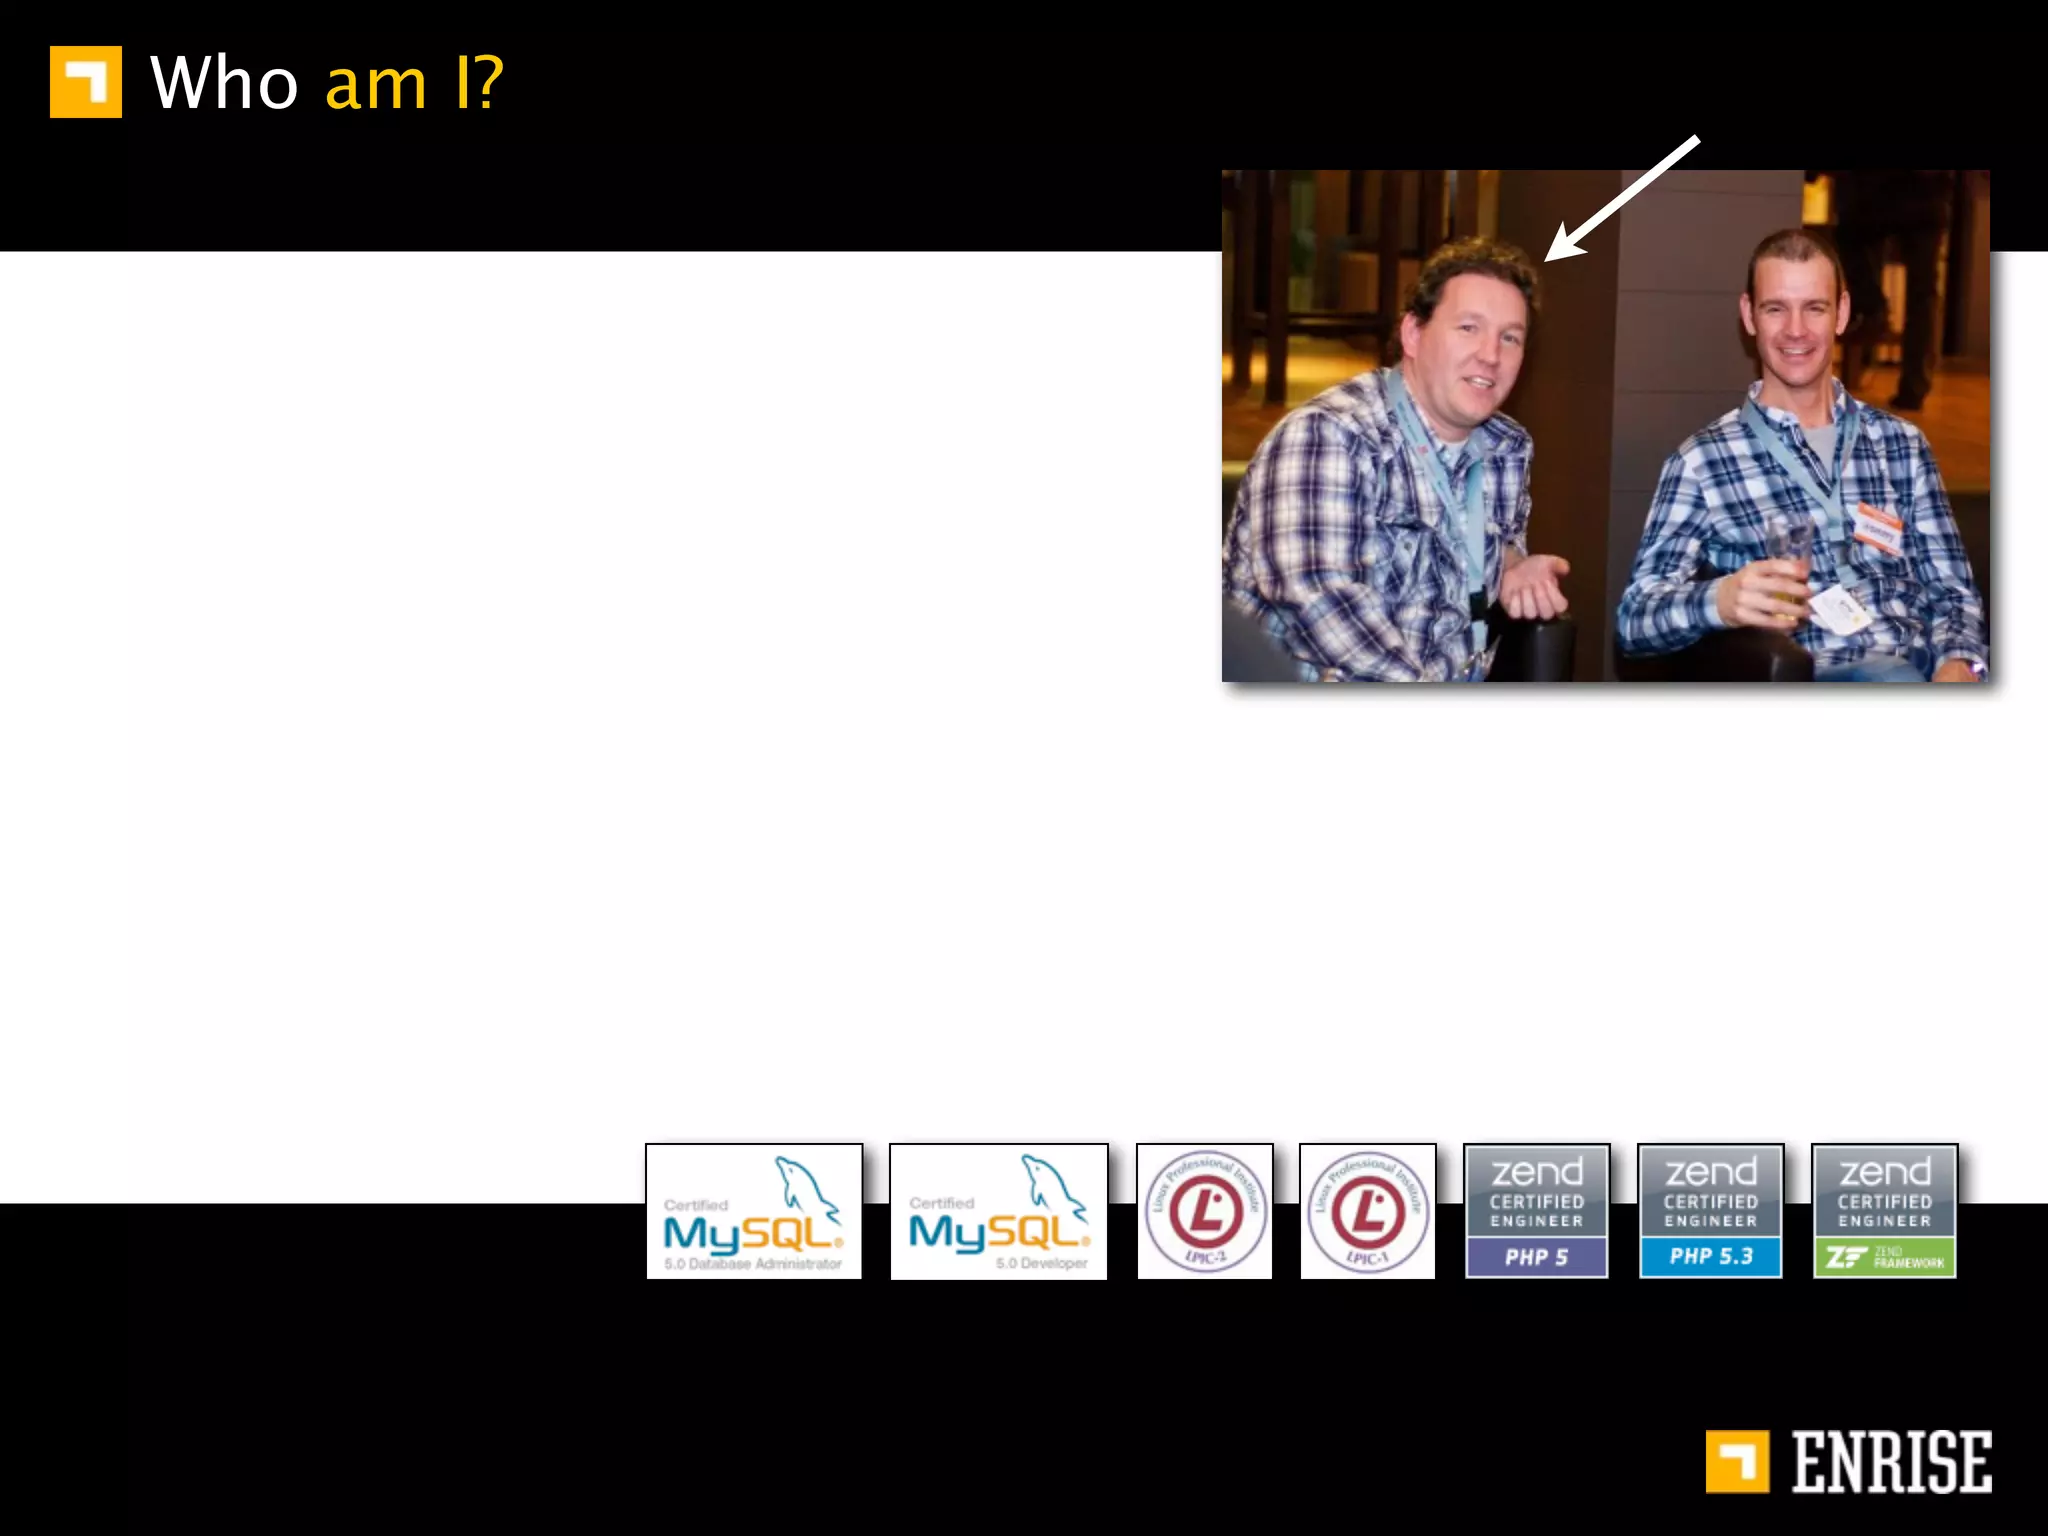
Task: Select the LPIC-2 certification logo
Action: pos(1205,1211)
